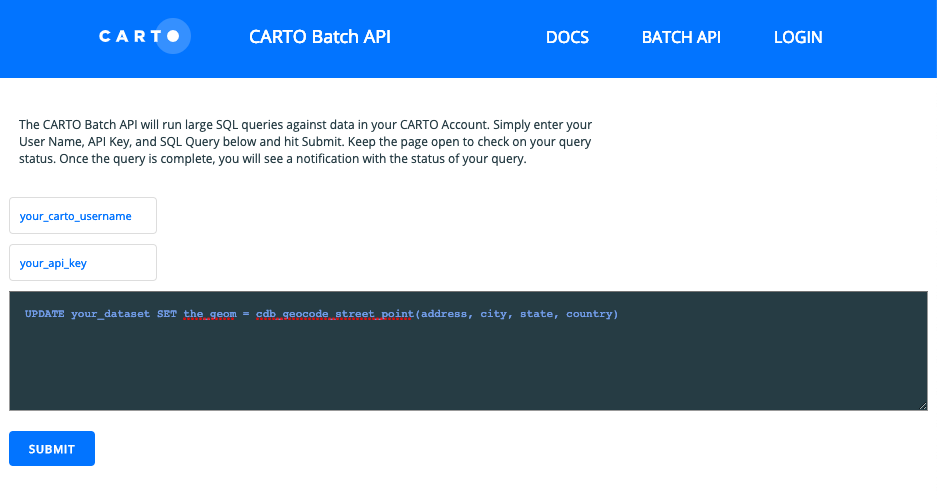Open the CARTO Batch API title link
This screenshot has width=937, height=499.
(x=320, y=36)
